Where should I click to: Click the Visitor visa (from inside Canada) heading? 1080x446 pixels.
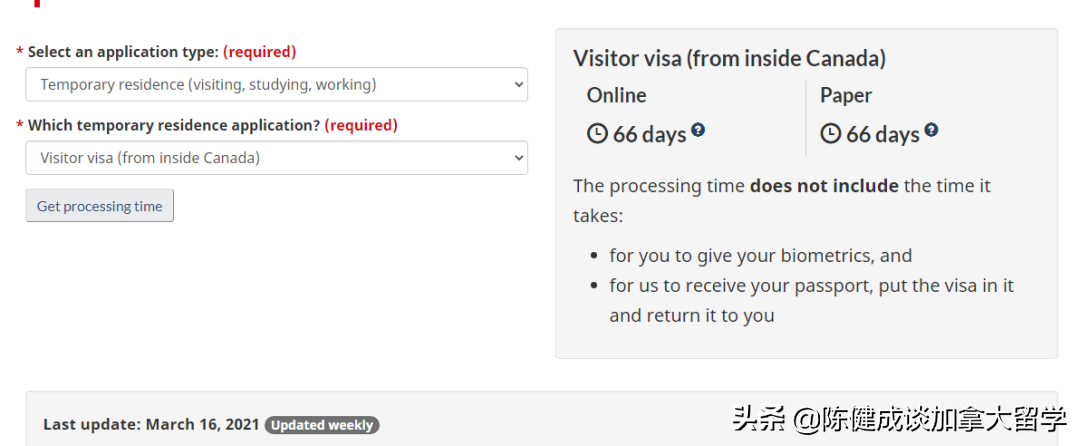tap(729, 58)
